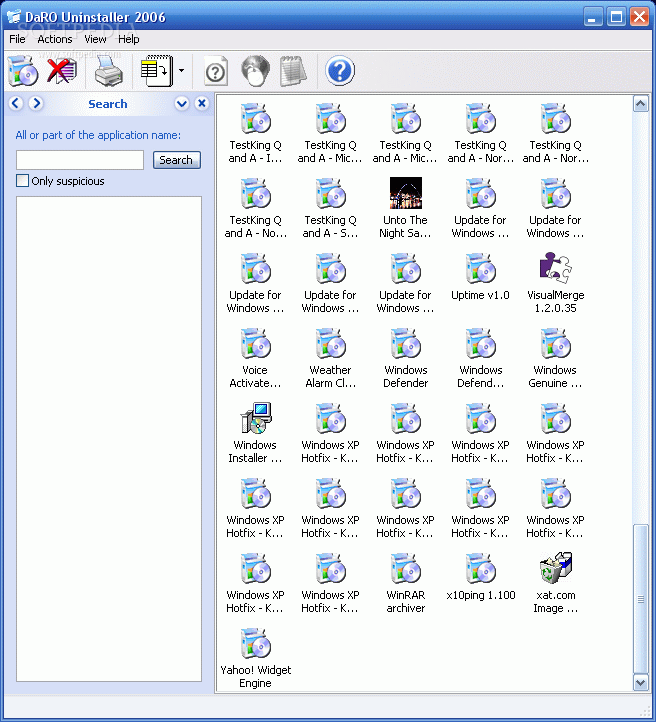Click the notepad toolbar icon
The height and width of the screenshot is (722, 656).
tap(293, 71)
